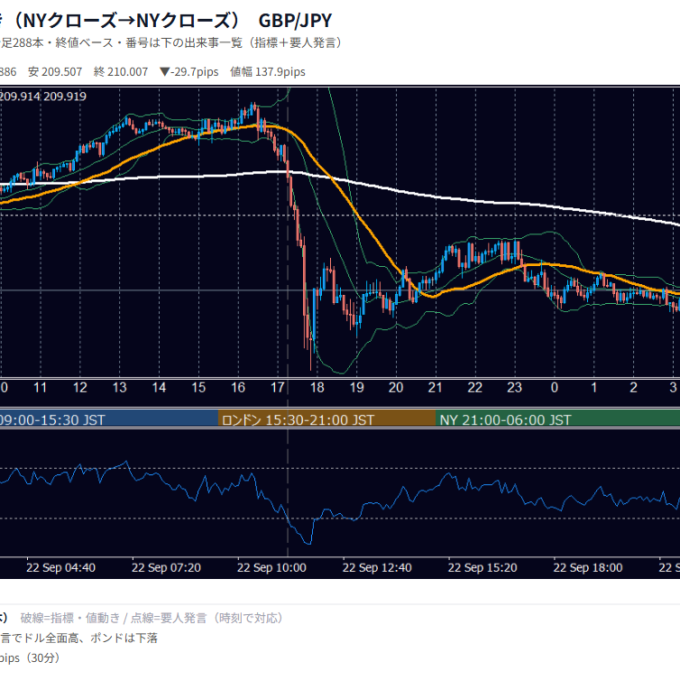Click the 22 Sep 12:40 date label
680x680 pixels.
point(377,568)
